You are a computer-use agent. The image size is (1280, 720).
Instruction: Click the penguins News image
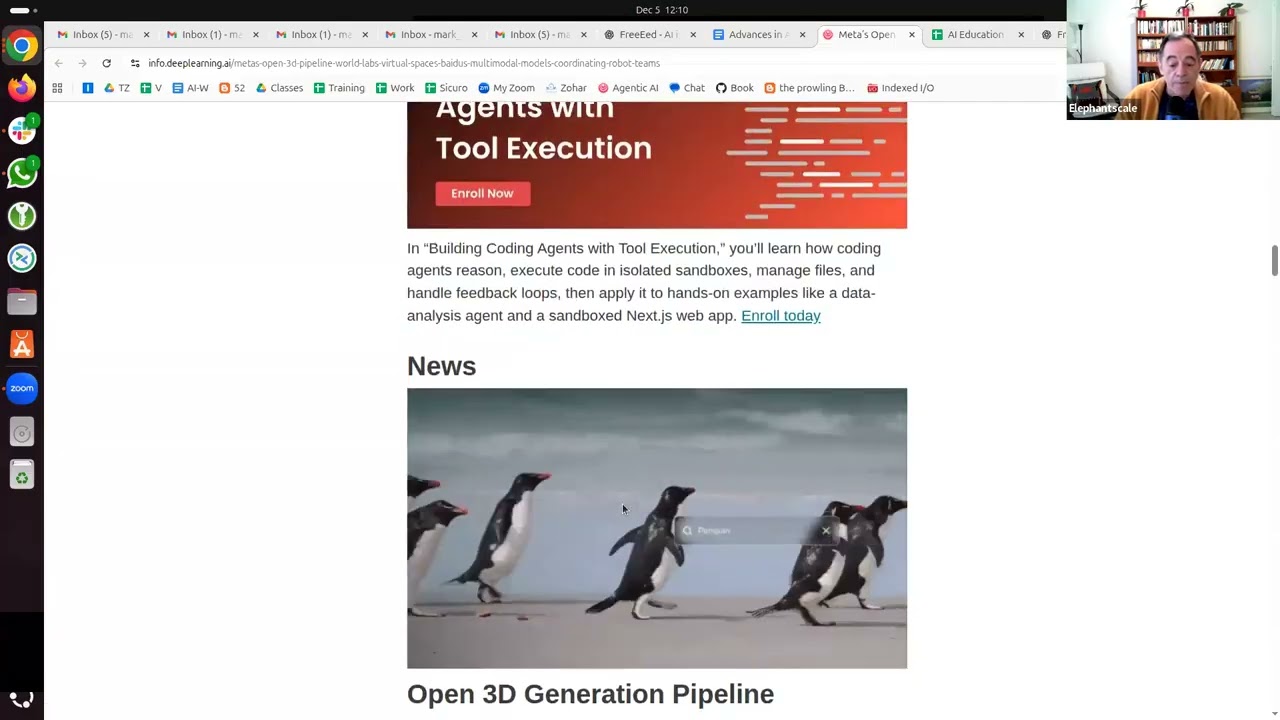657,528
